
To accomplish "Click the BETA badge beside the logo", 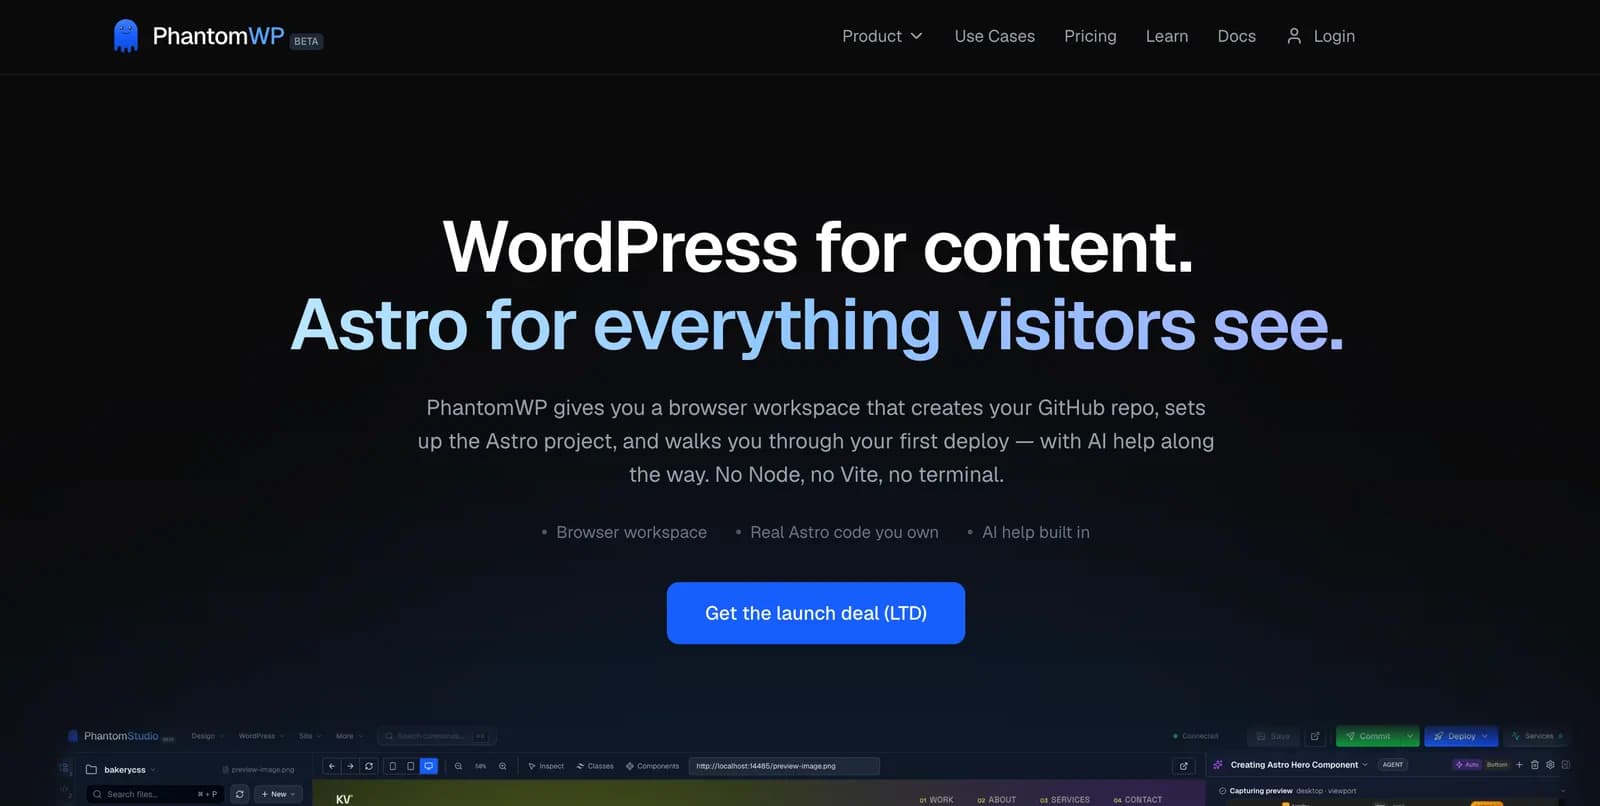I will tap(306, 41).
